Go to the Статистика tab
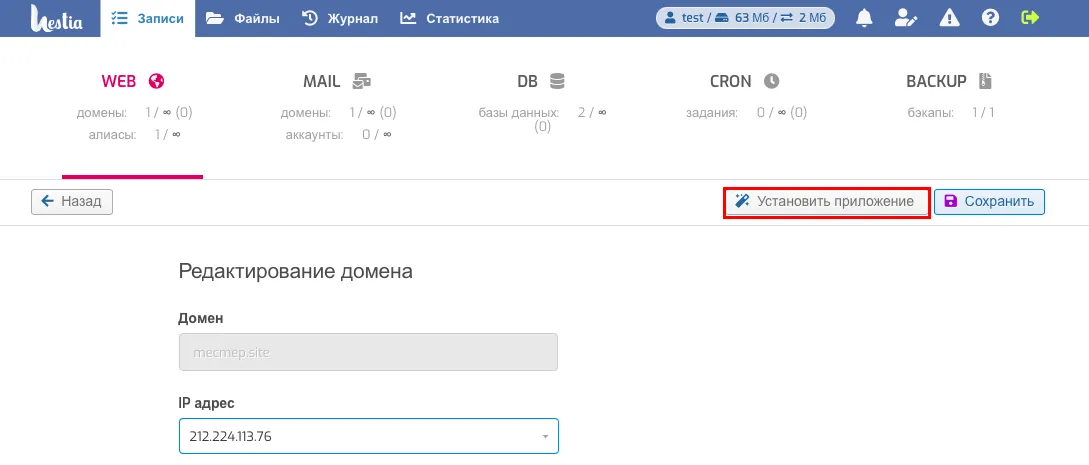This screenshot has width=1089, height=465. click(449, 18)
